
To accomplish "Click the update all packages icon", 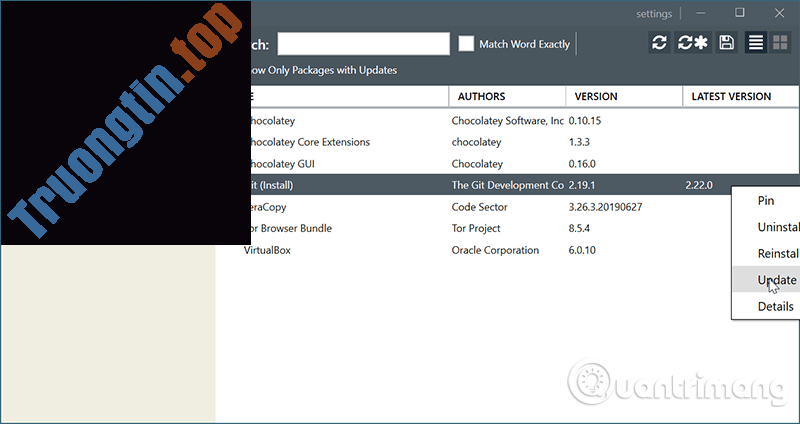I will point(693,43).
